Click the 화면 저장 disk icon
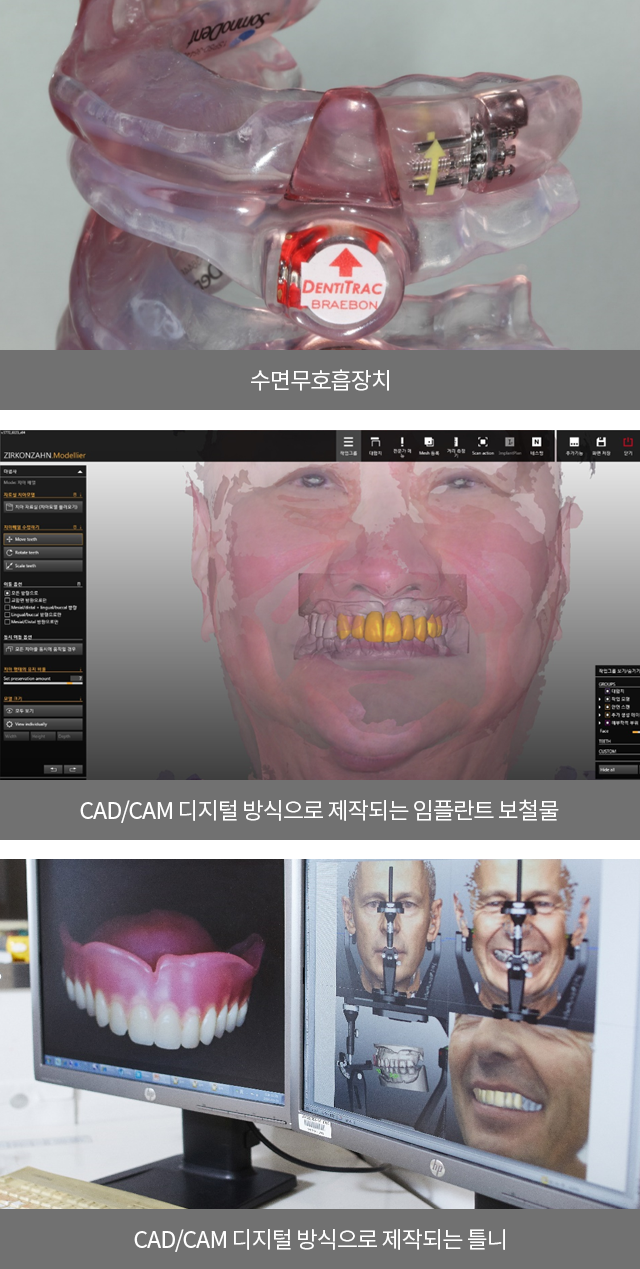The height and width of the screenshot is (1269, 640). [x=601, y=444]
